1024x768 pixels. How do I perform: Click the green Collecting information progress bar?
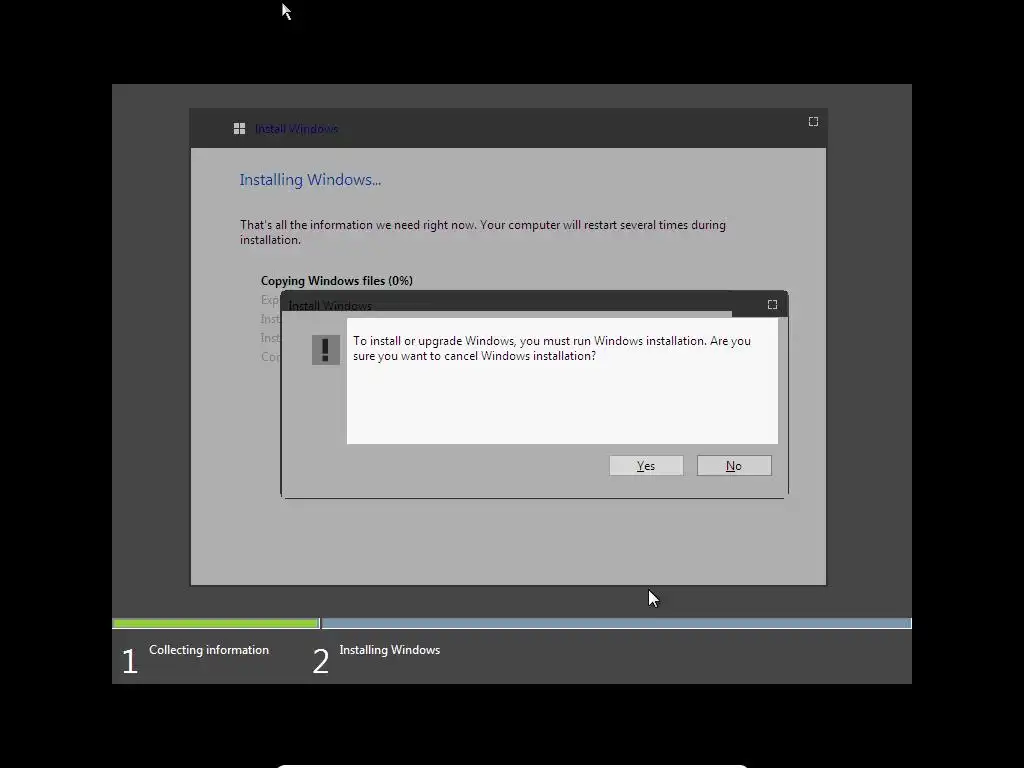tap(216, 624)
